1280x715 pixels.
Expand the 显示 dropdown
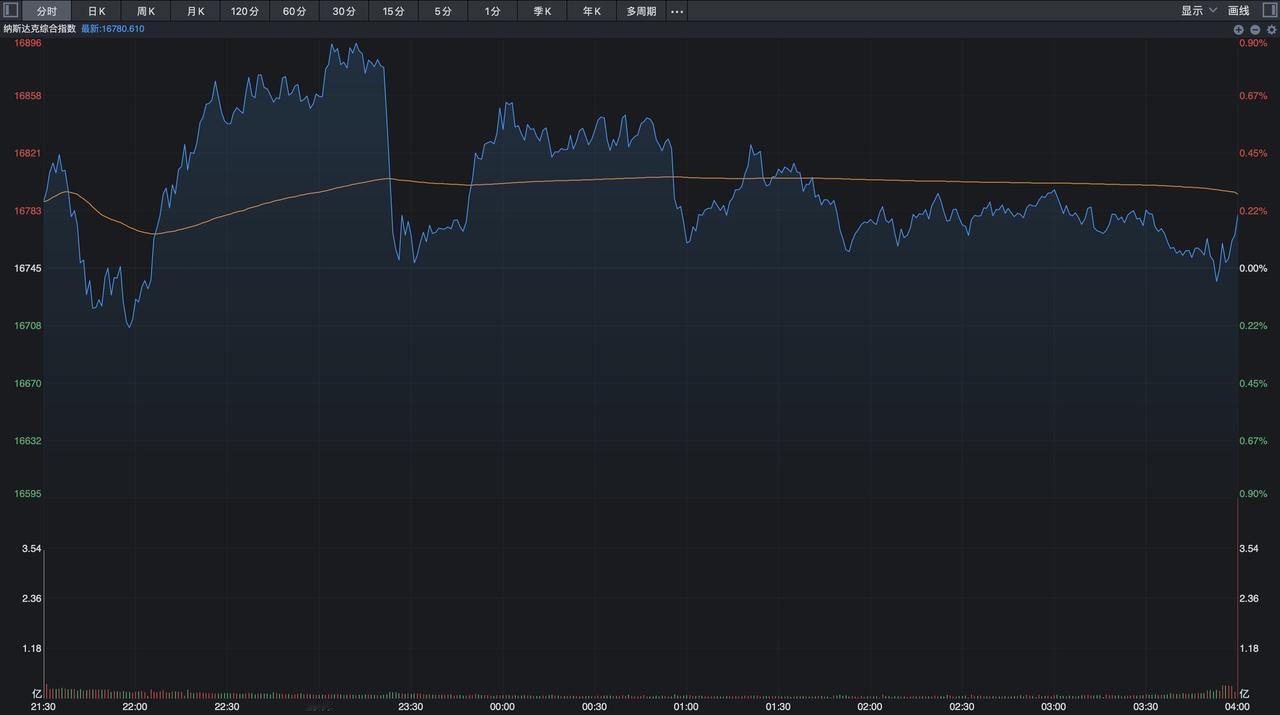click(1199, 11)
